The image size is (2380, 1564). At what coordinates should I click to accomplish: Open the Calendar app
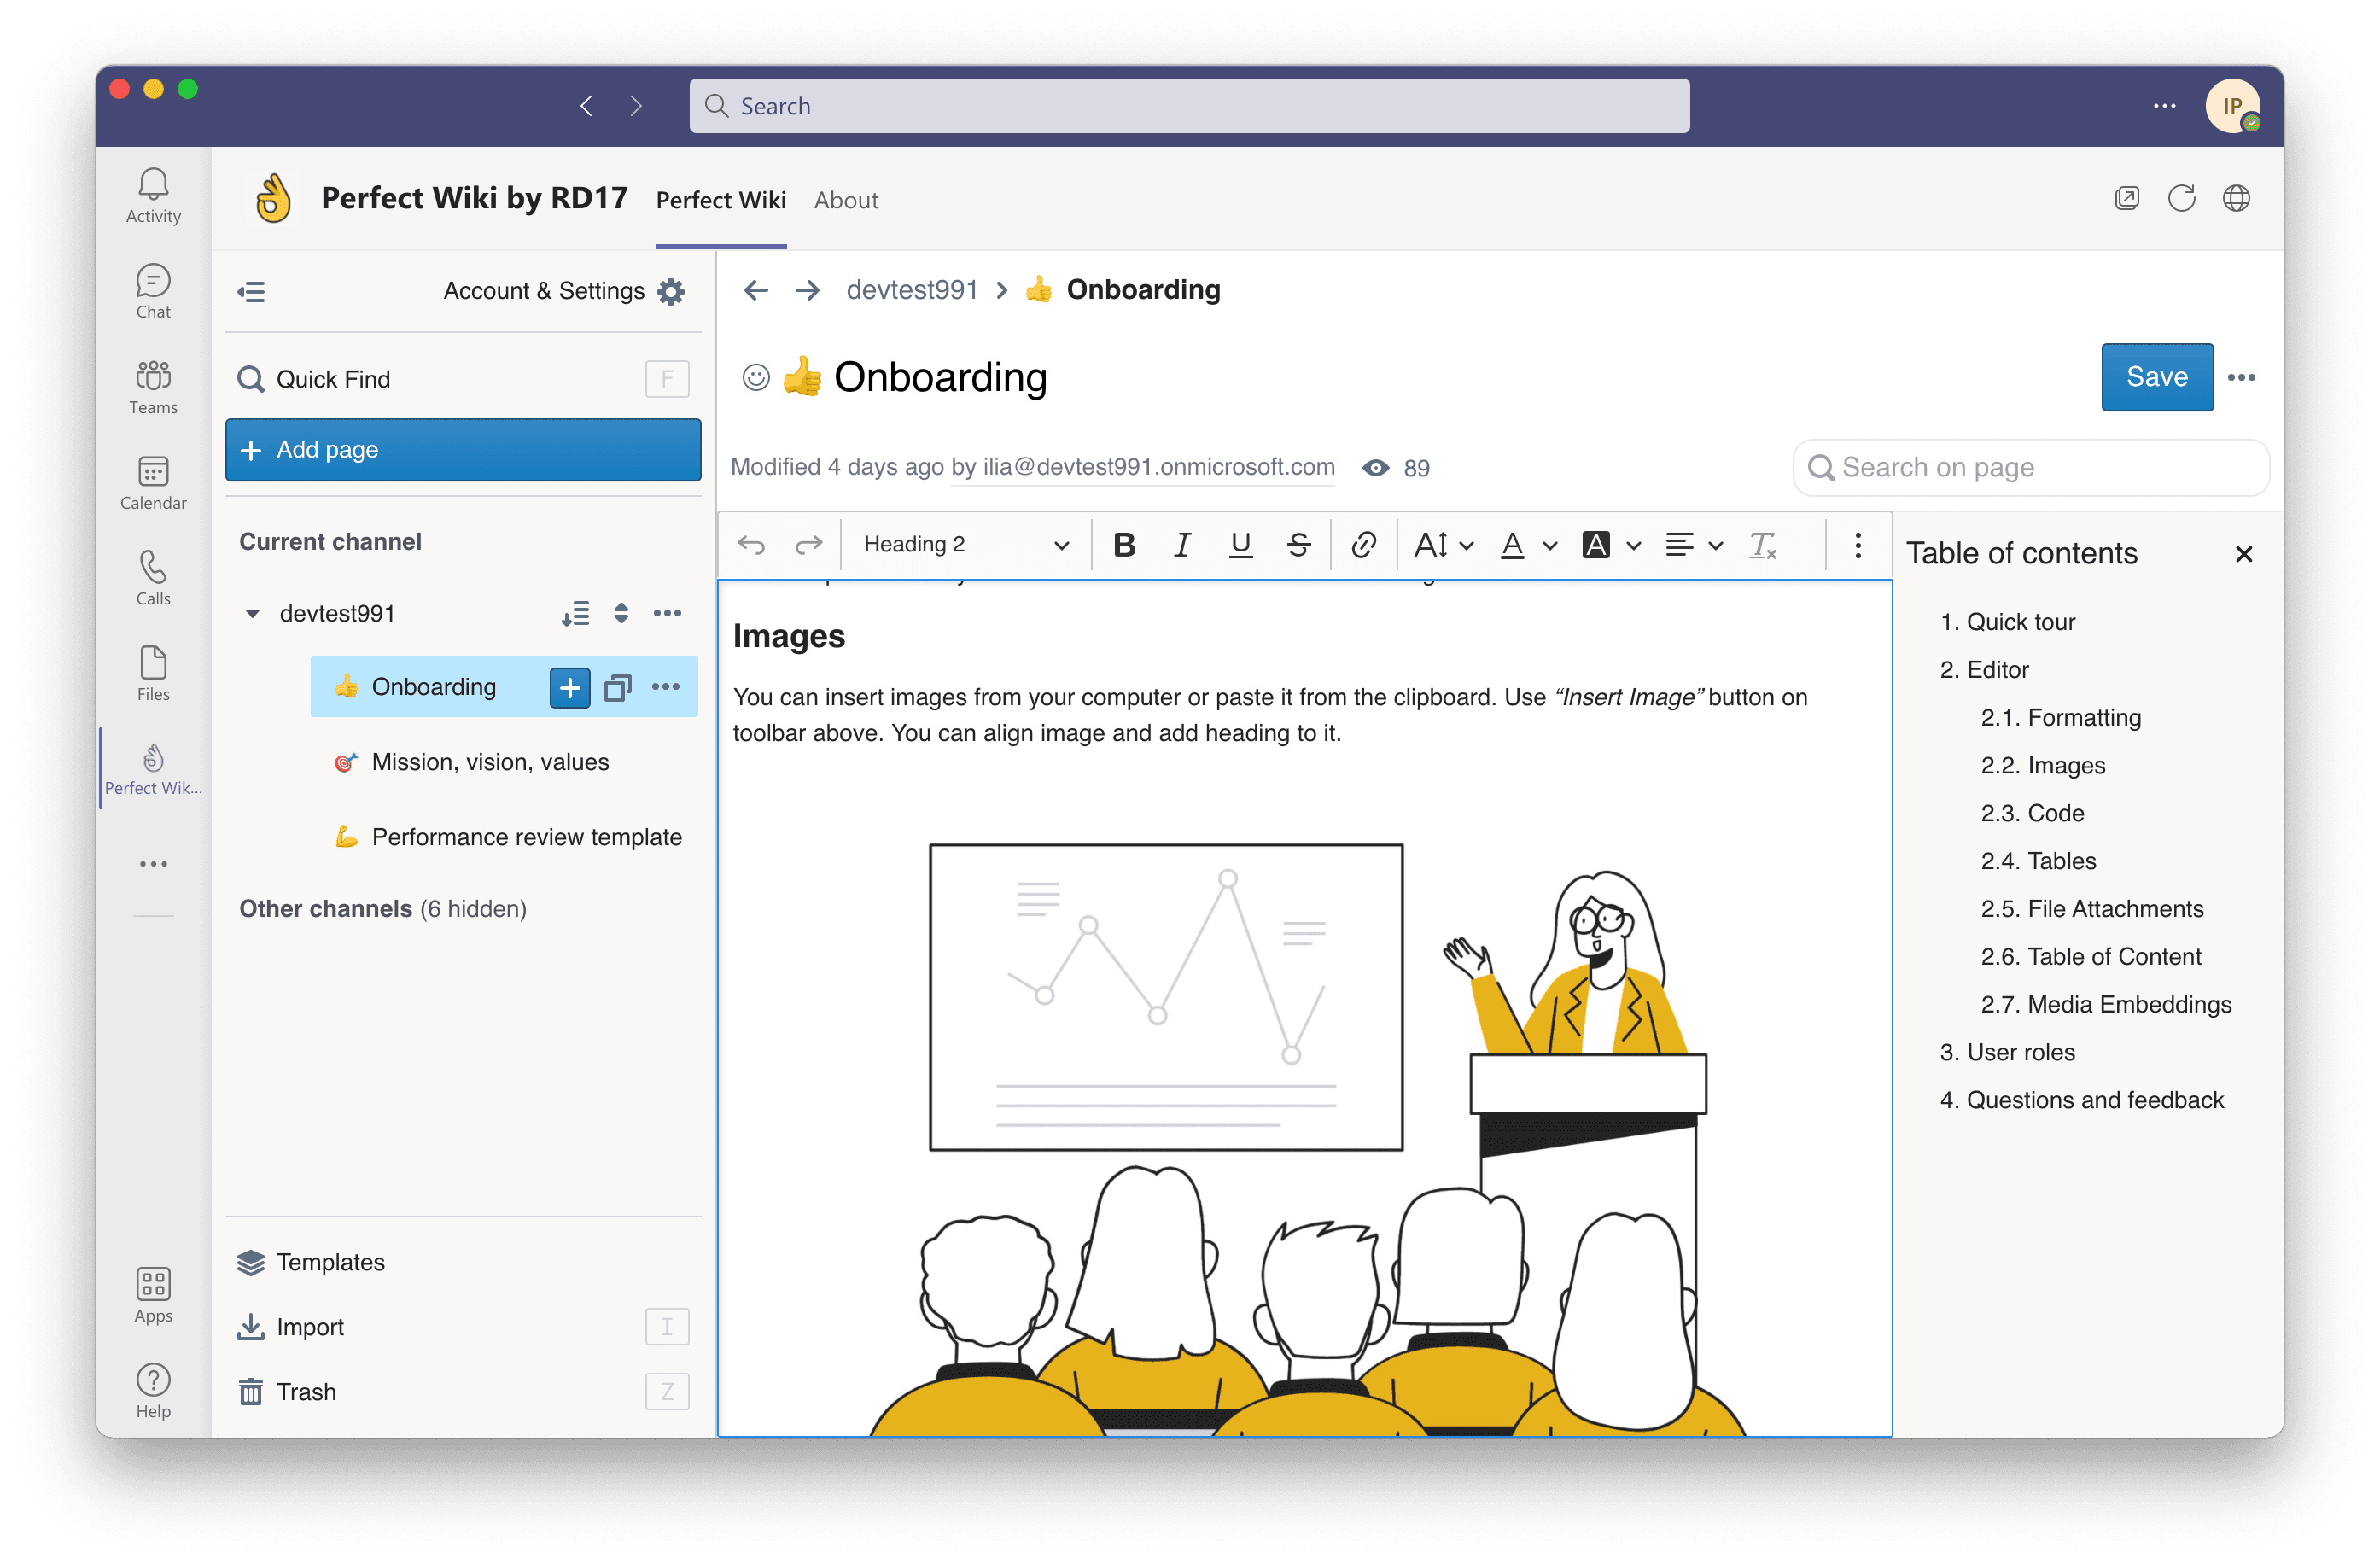pyautogui.click(x=153, y=483)
